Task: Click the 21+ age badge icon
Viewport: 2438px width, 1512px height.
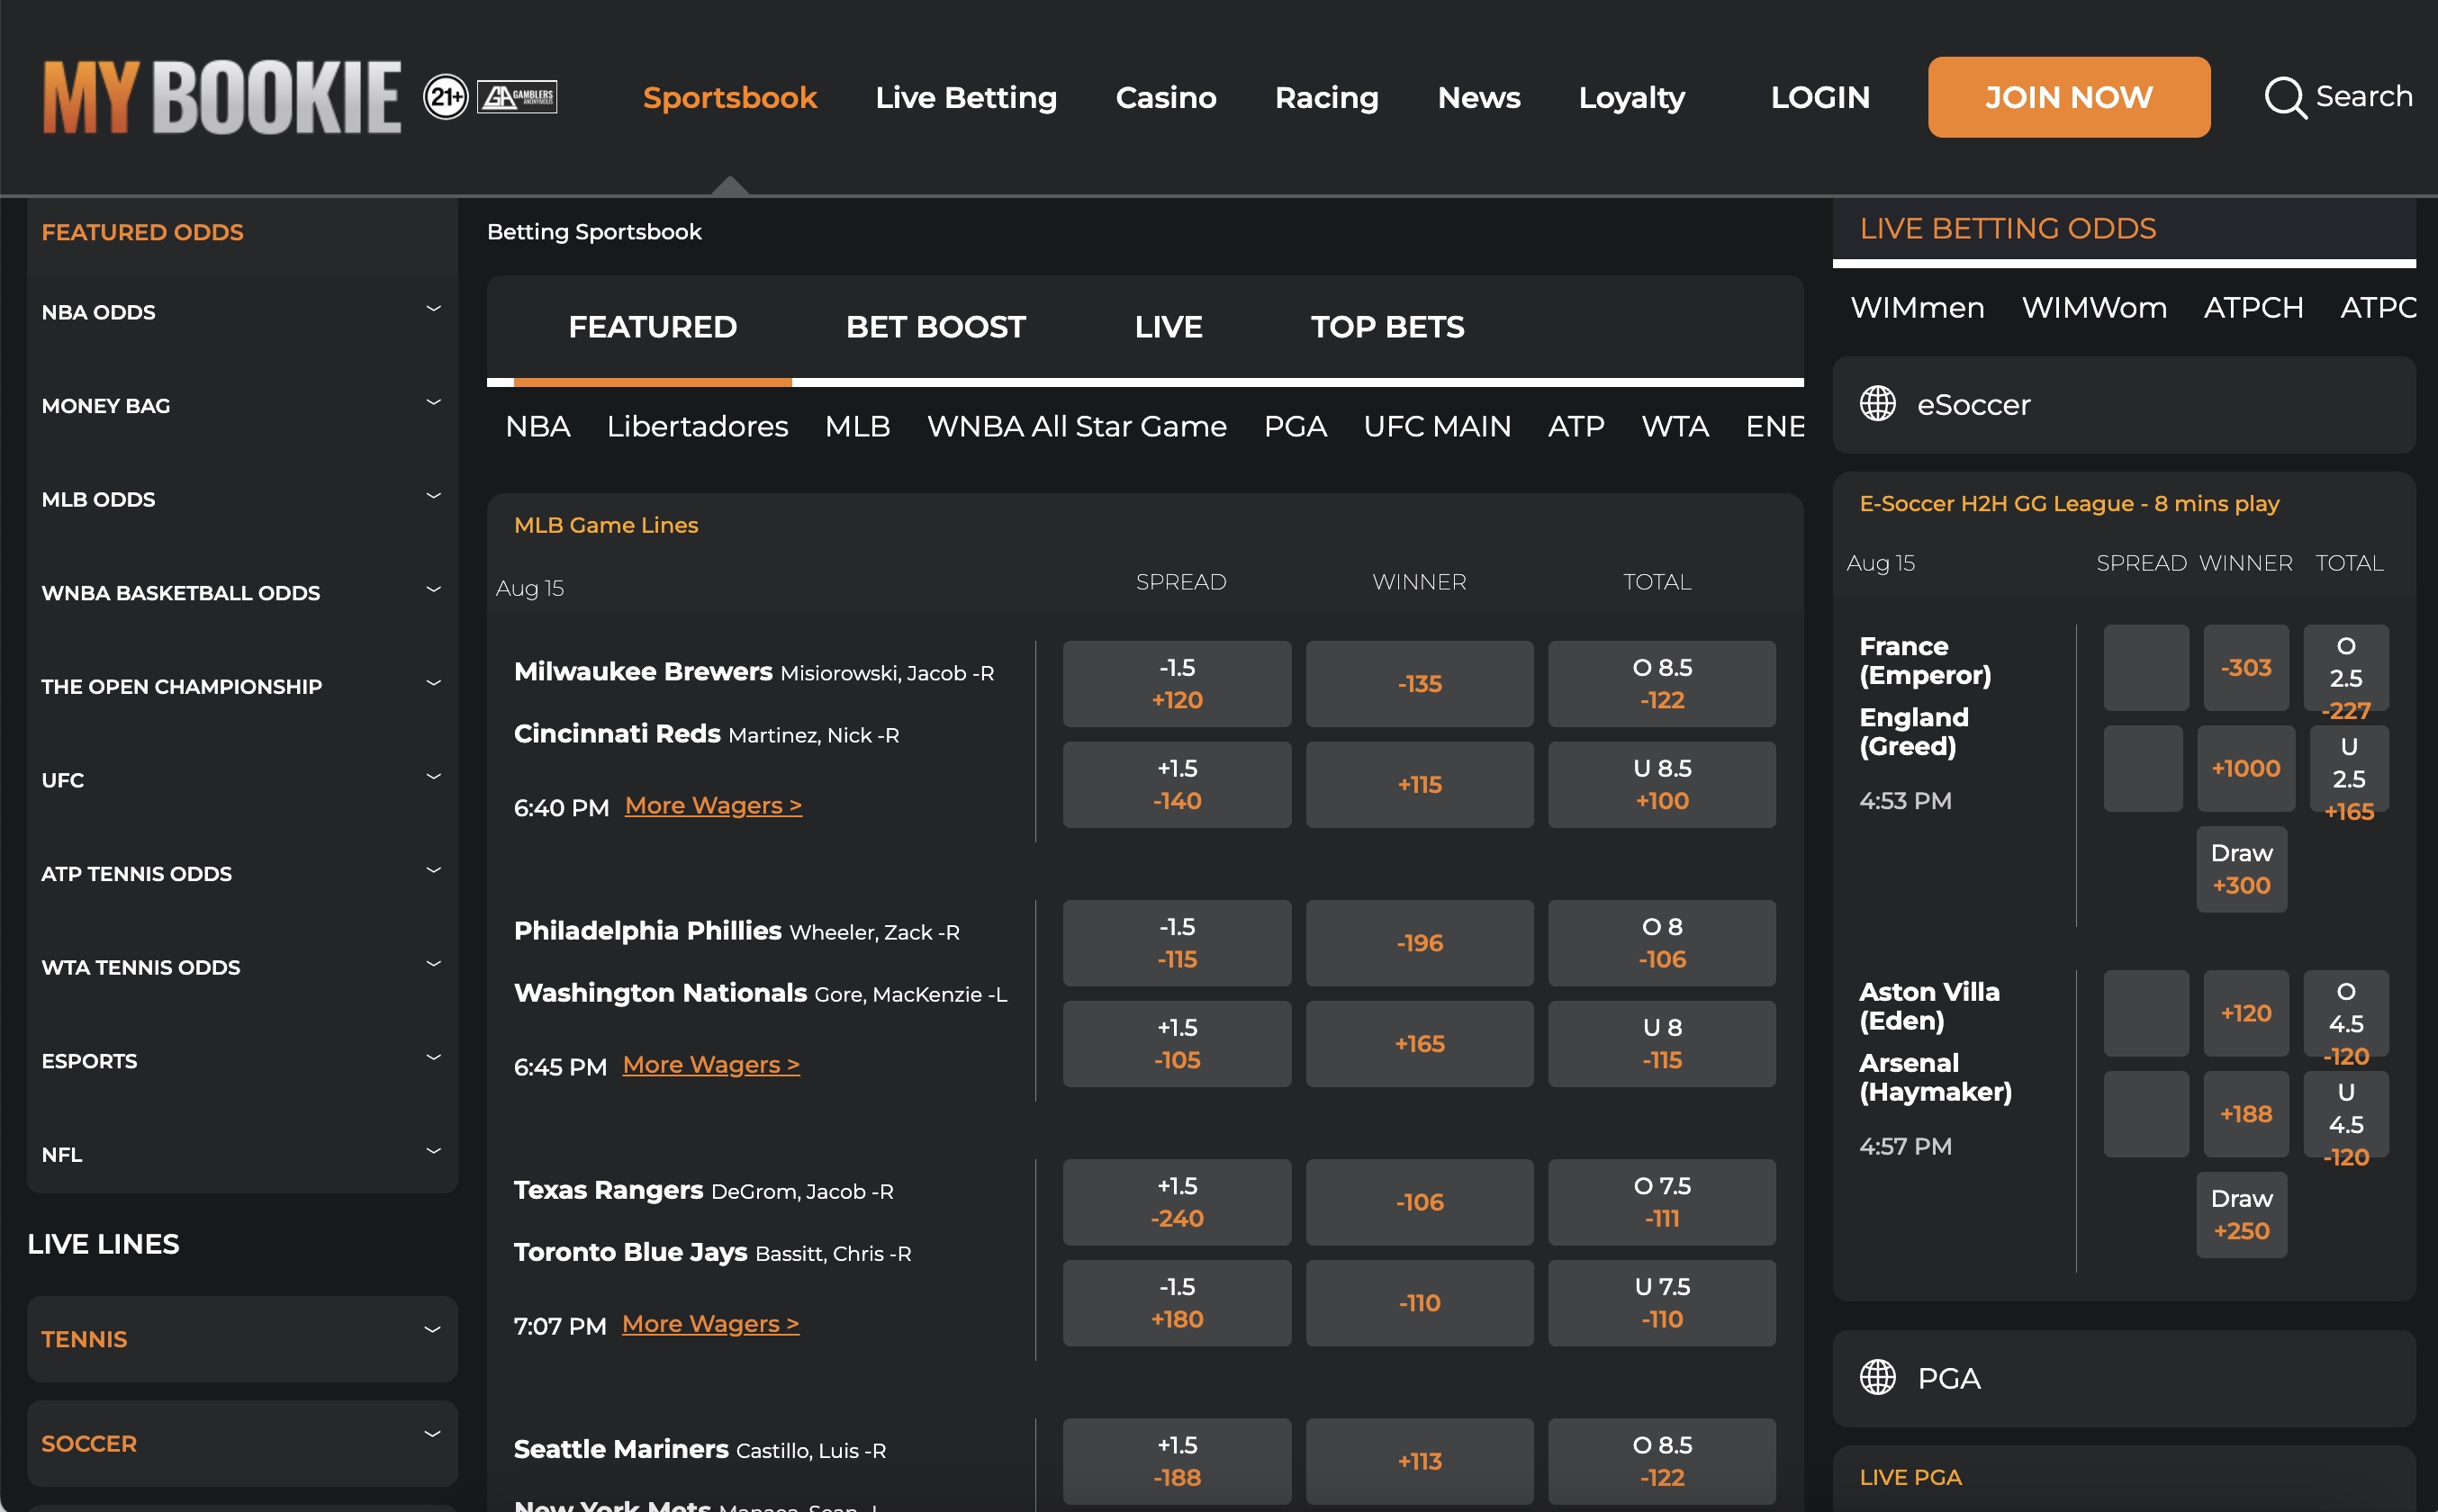Action: click(x=445, y=97)
